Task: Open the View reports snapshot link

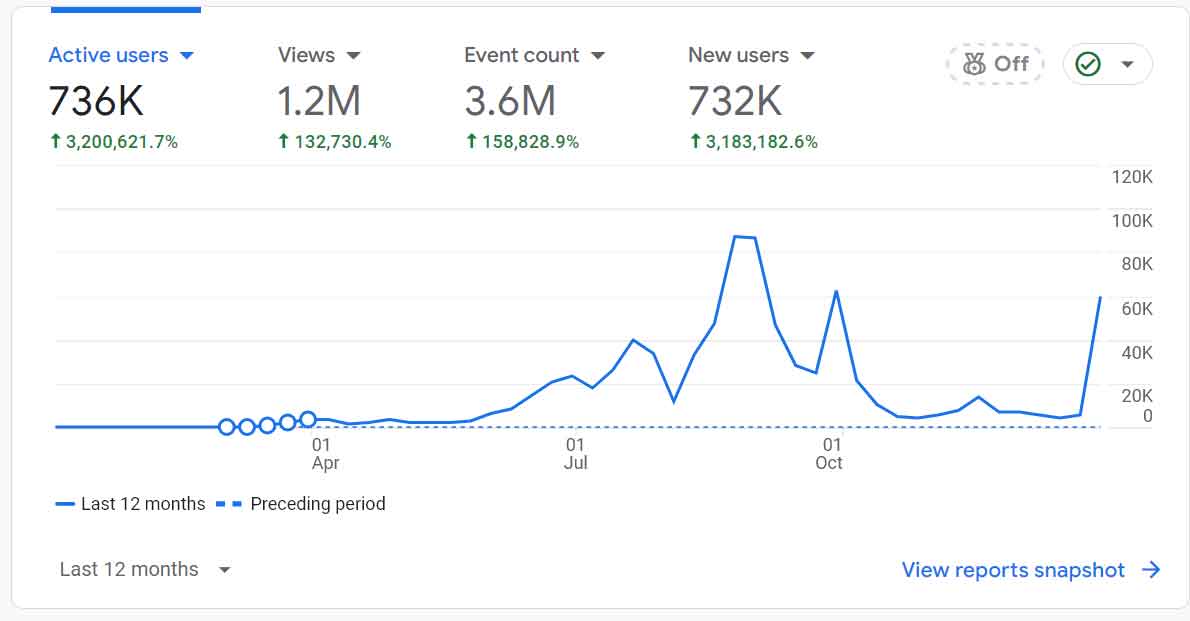Action: click(x=1013, y=570)
